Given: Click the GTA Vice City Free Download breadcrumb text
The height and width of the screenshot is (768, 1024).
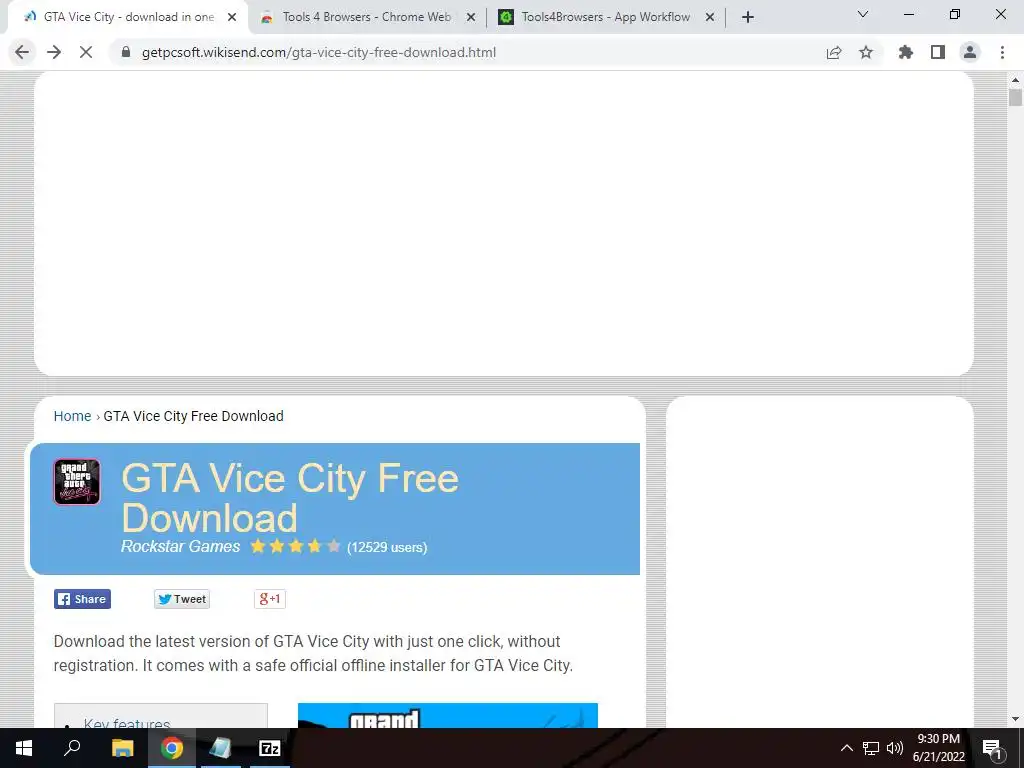Looking at the screenshot, I should click(193, 416).
